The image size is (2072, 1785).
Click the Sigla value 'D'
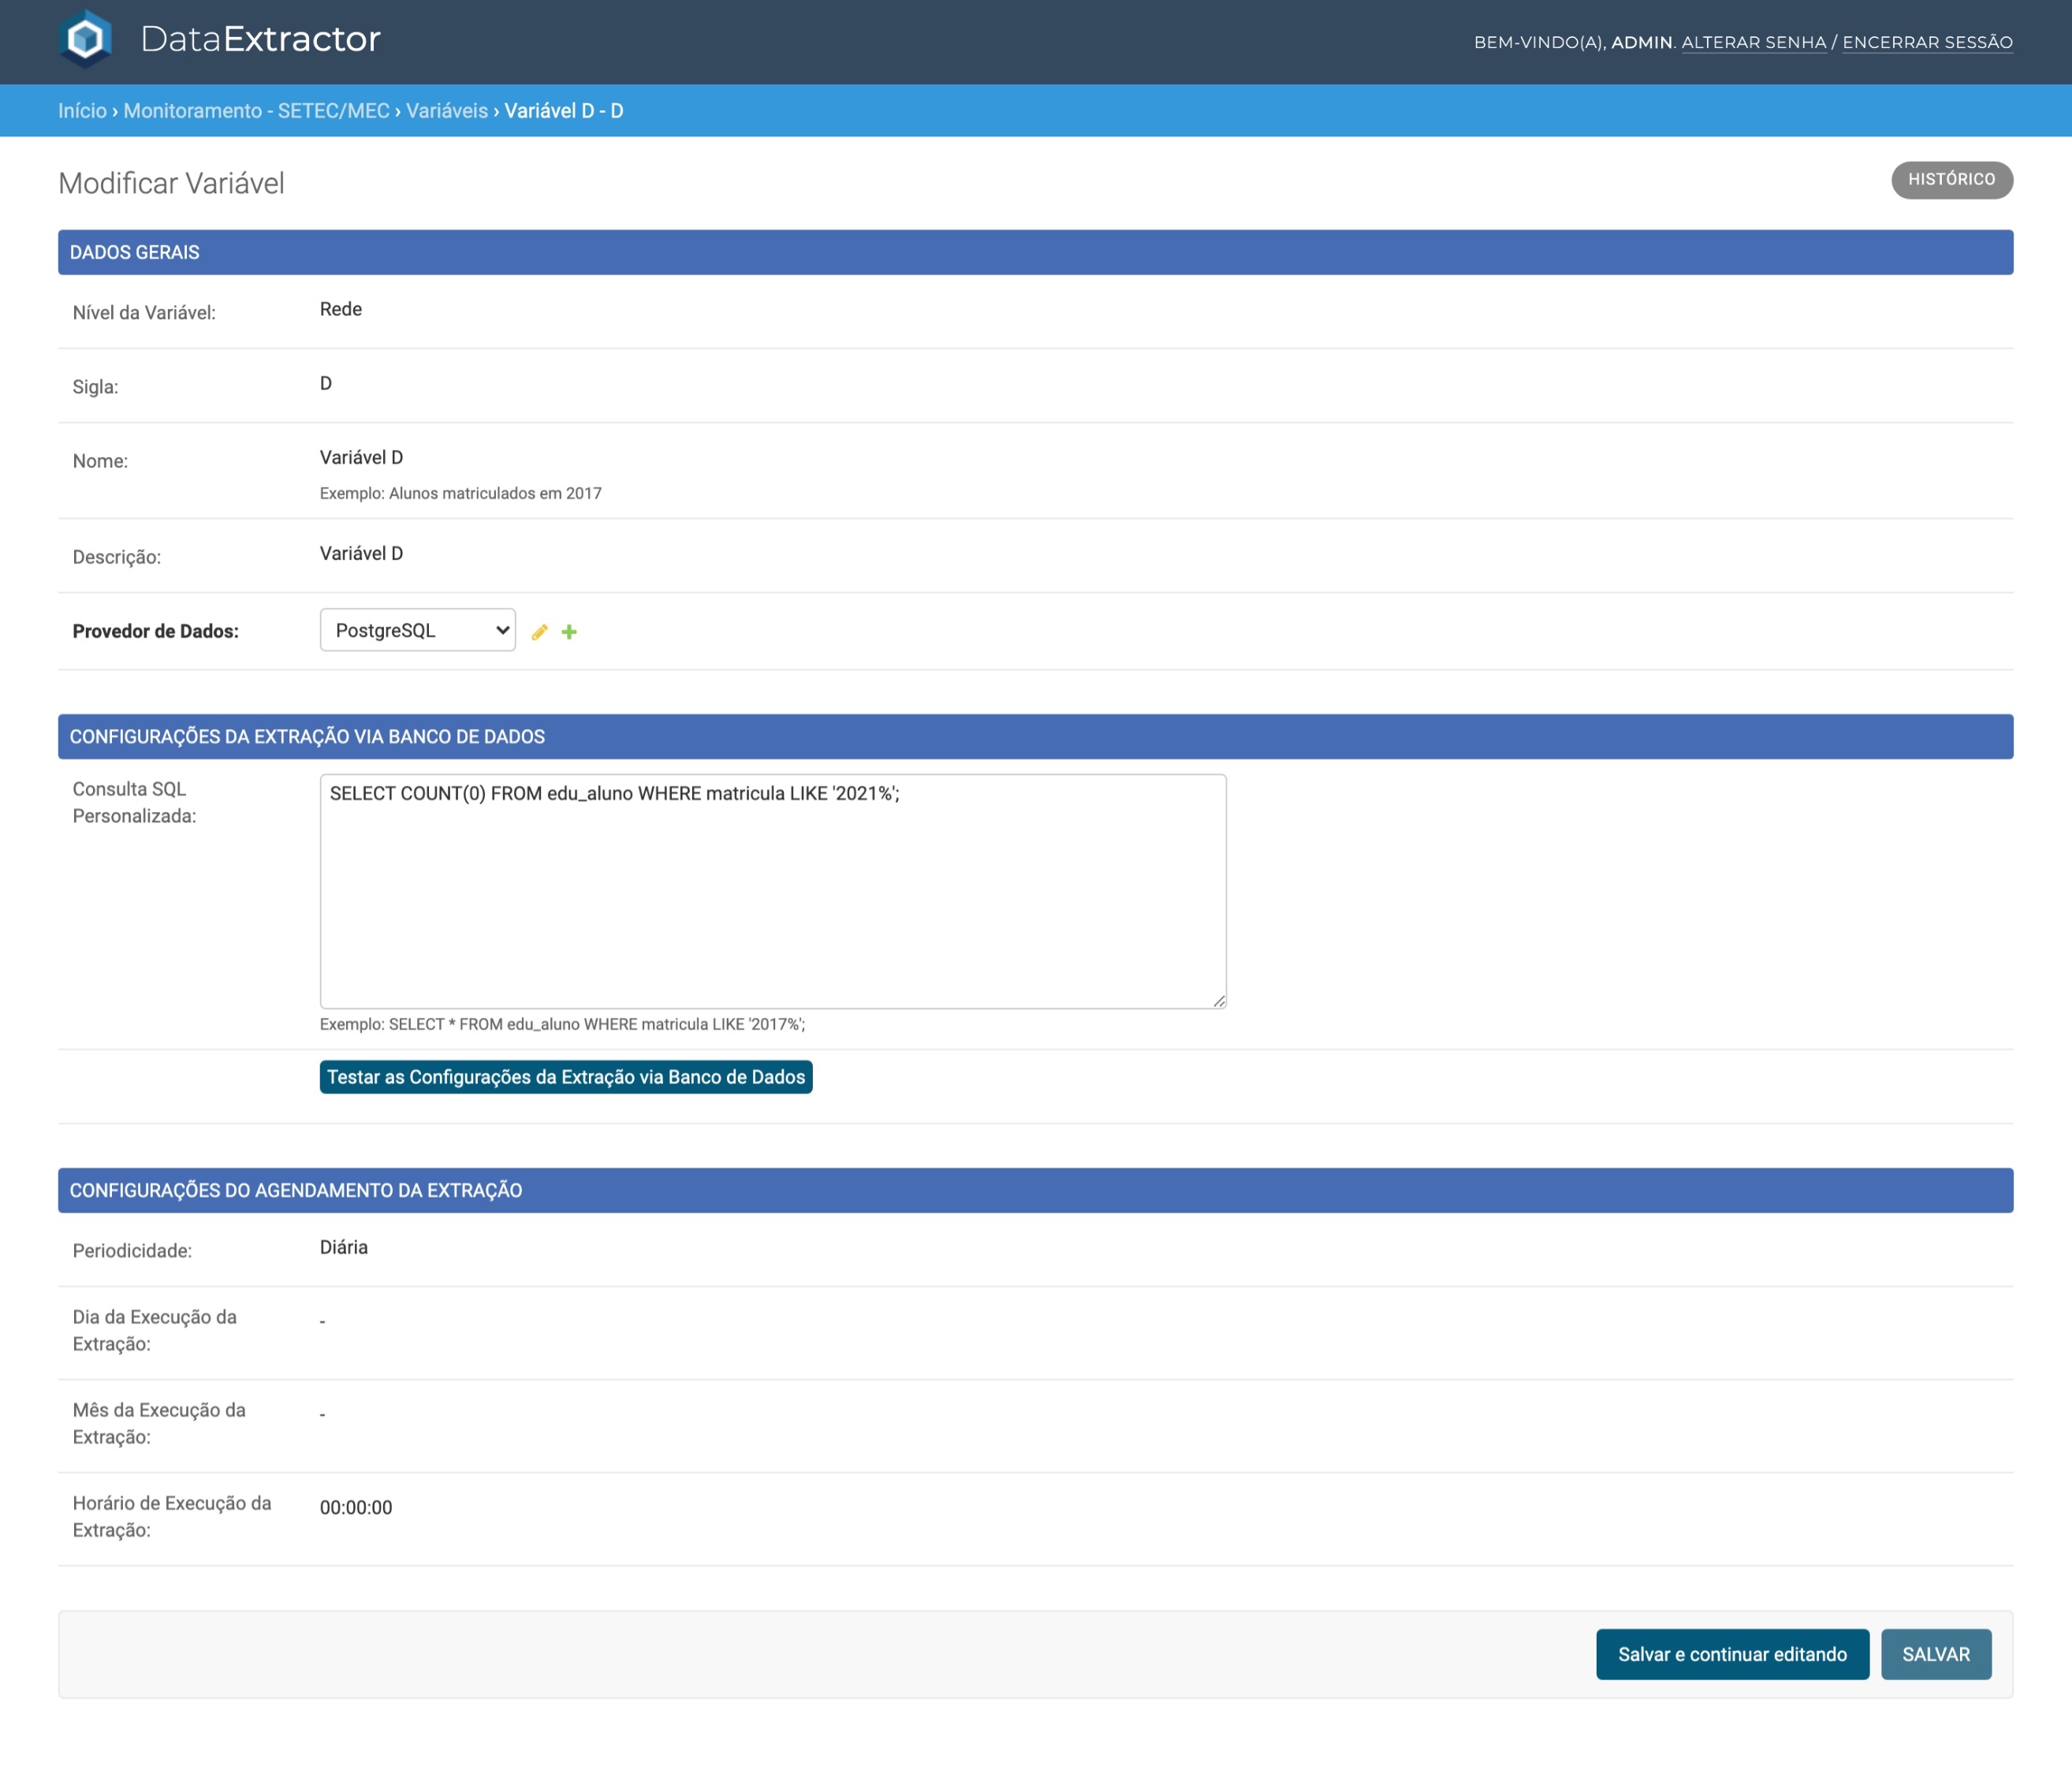tap(326, 383)
